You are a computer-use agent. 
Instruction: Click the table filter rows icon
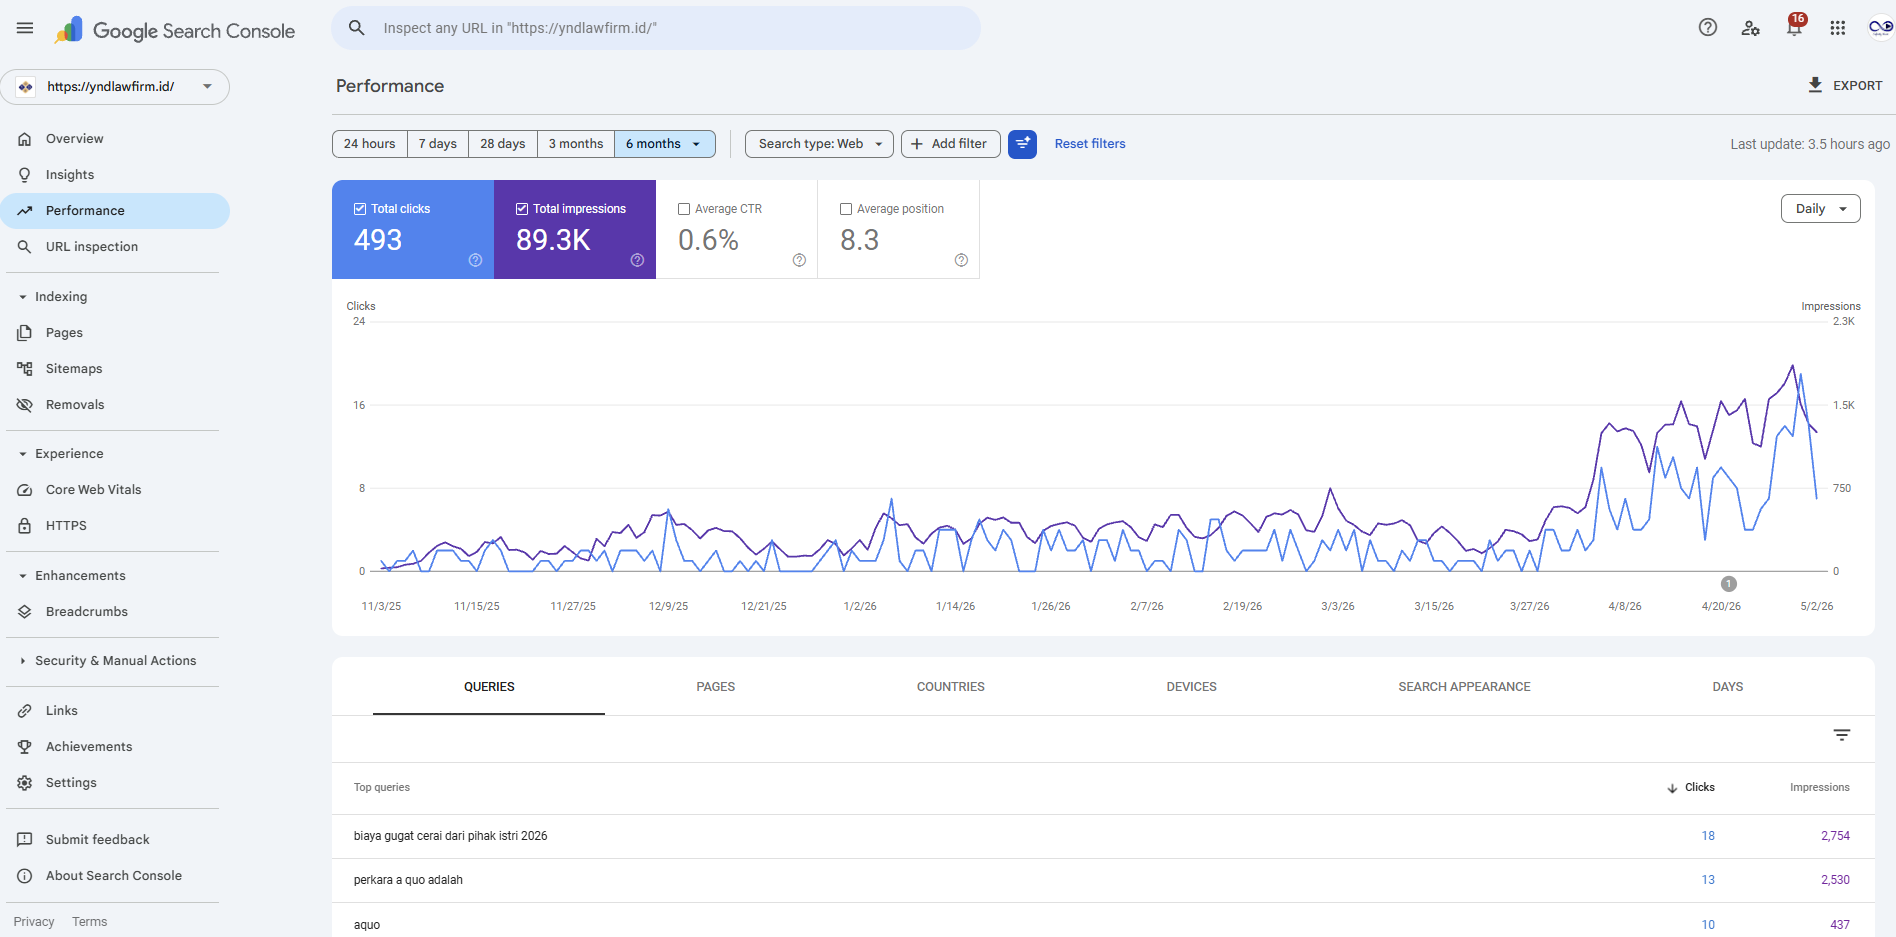[1842, 735]
